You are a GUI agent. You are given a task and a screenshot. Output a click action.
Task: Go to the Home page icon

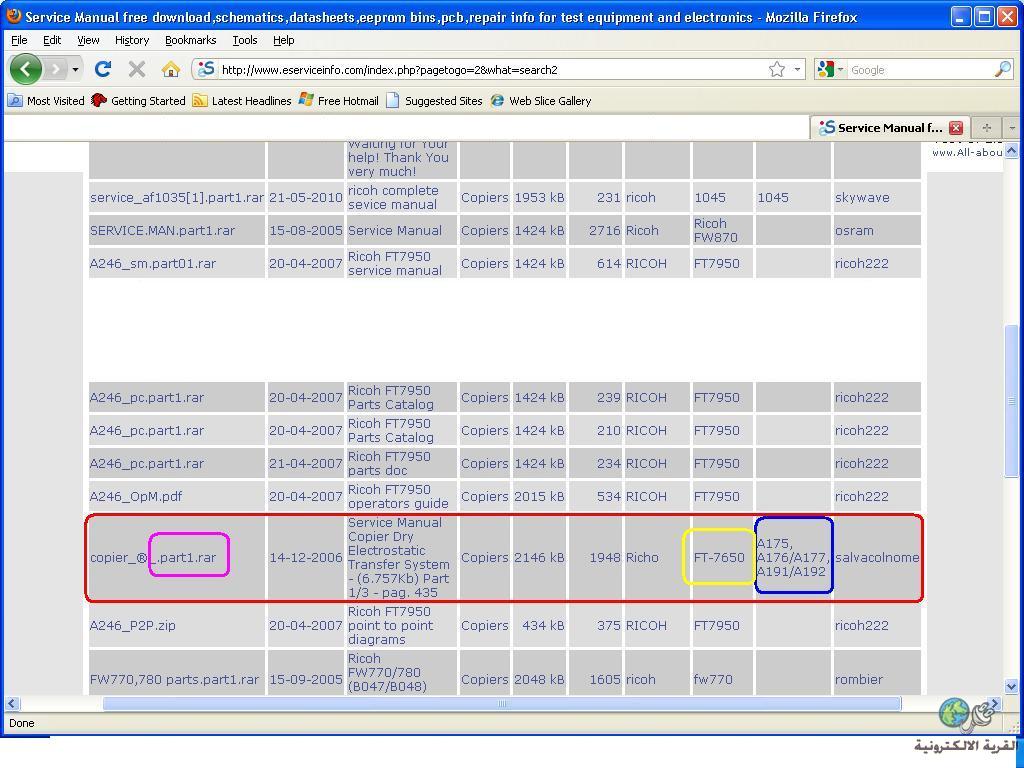(170, 69)
